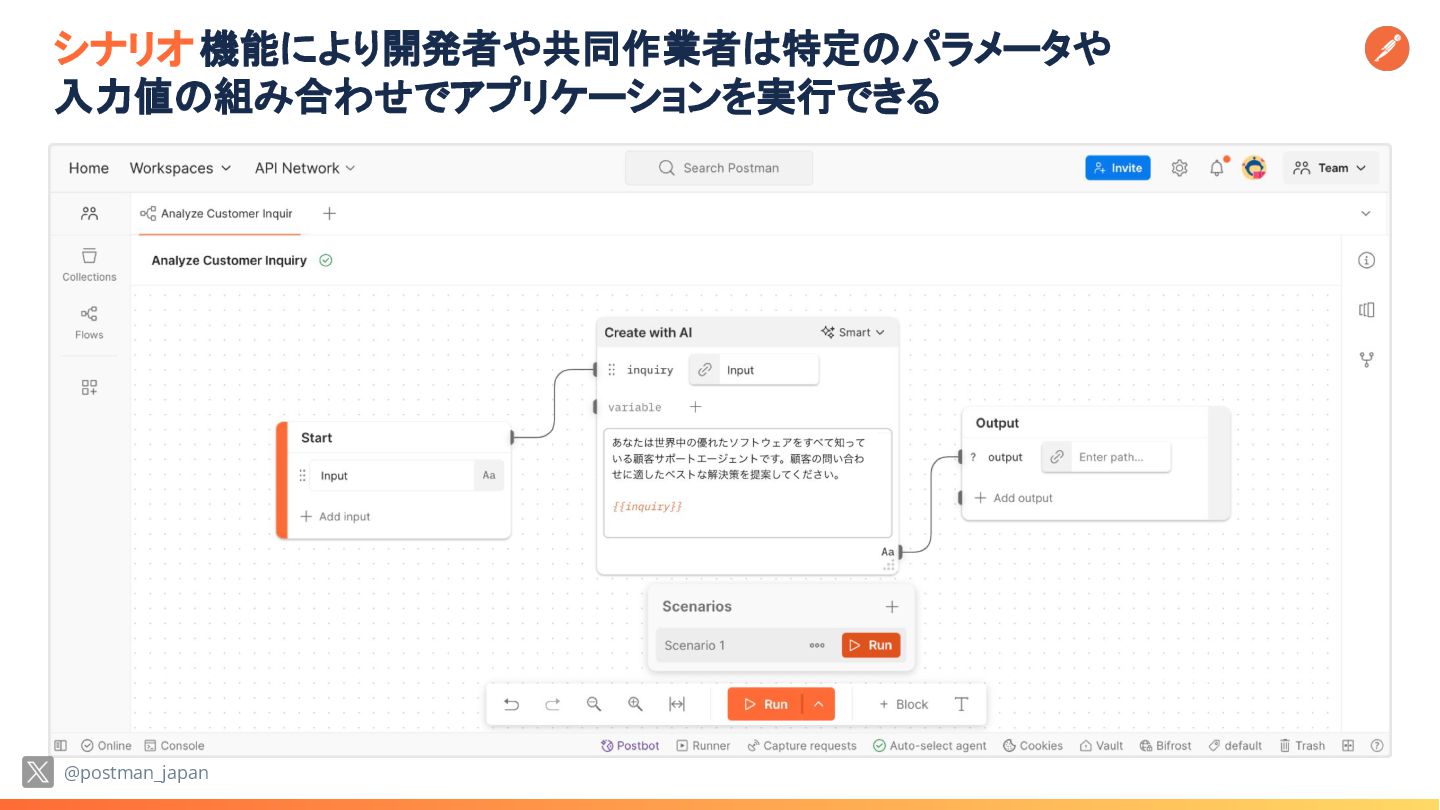Image resolution: width=1440 pixels, height=810 pixels.
Task: Click Bifrost in status bar
Action: coord(1166,745)
